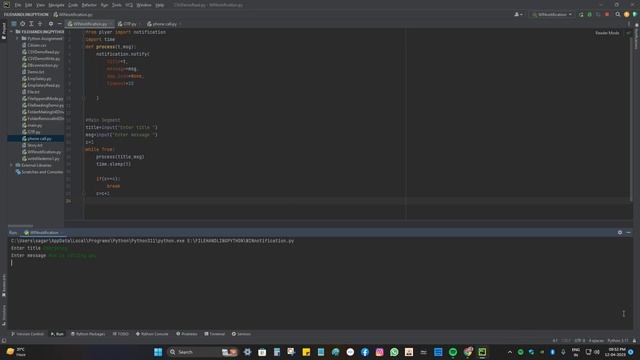Expand all nodes in Project panel

tap(31, 24)
